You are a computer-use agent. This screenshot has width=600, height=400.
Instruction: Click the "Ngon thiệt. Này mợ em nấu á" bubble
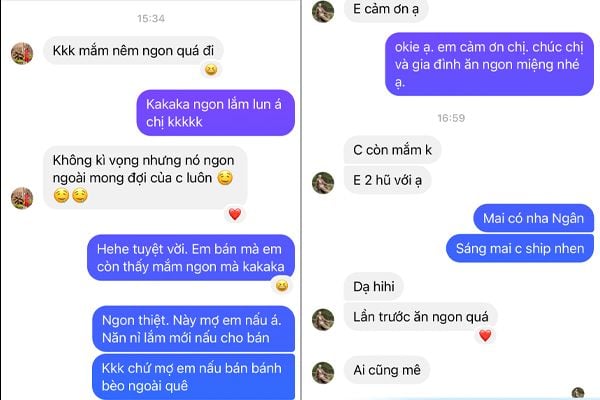coord(194,329)
